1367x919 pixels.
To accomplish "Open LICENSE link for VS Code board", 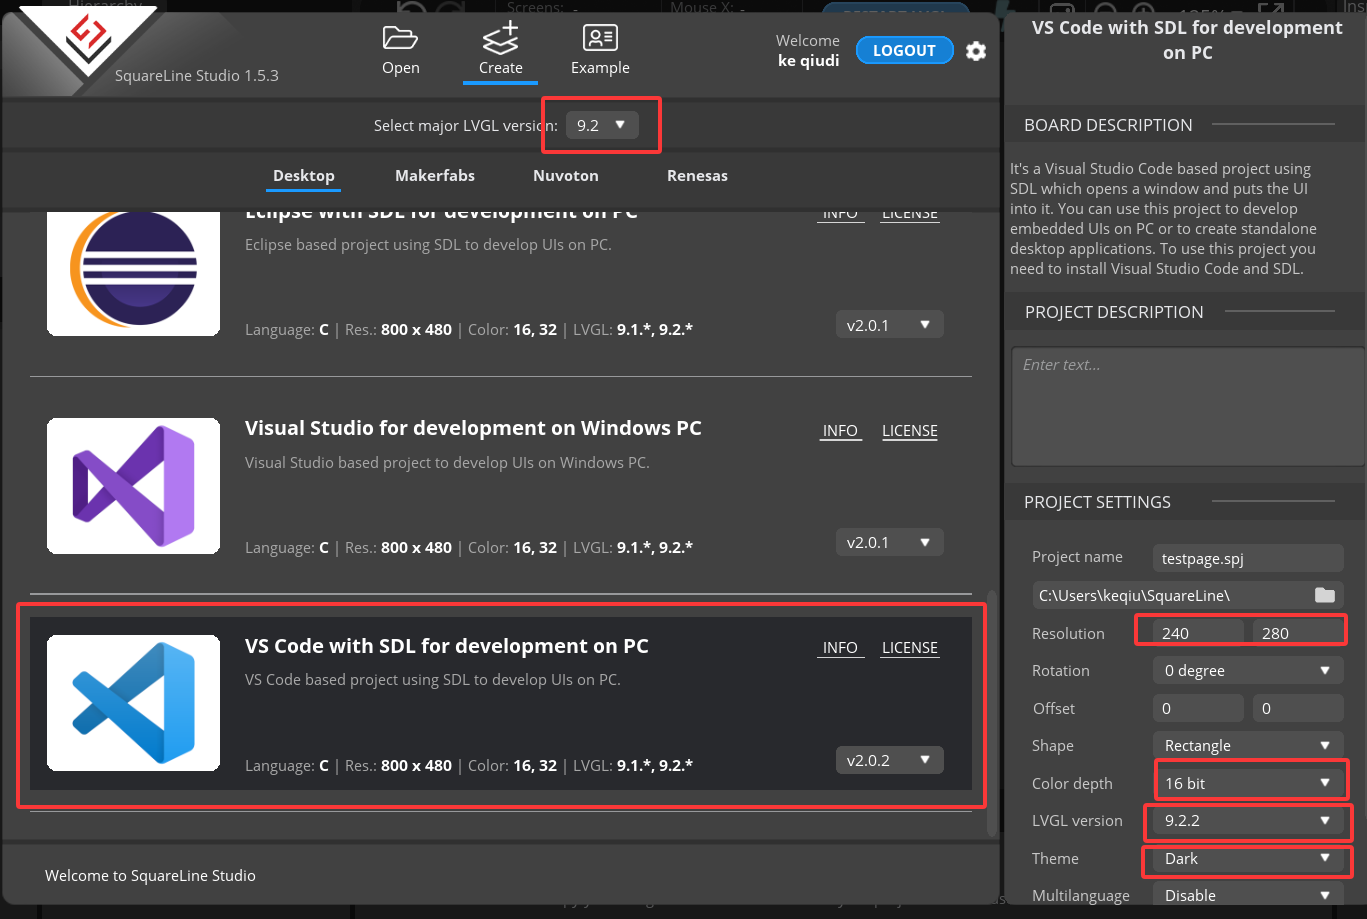I will tap(909, 648).
